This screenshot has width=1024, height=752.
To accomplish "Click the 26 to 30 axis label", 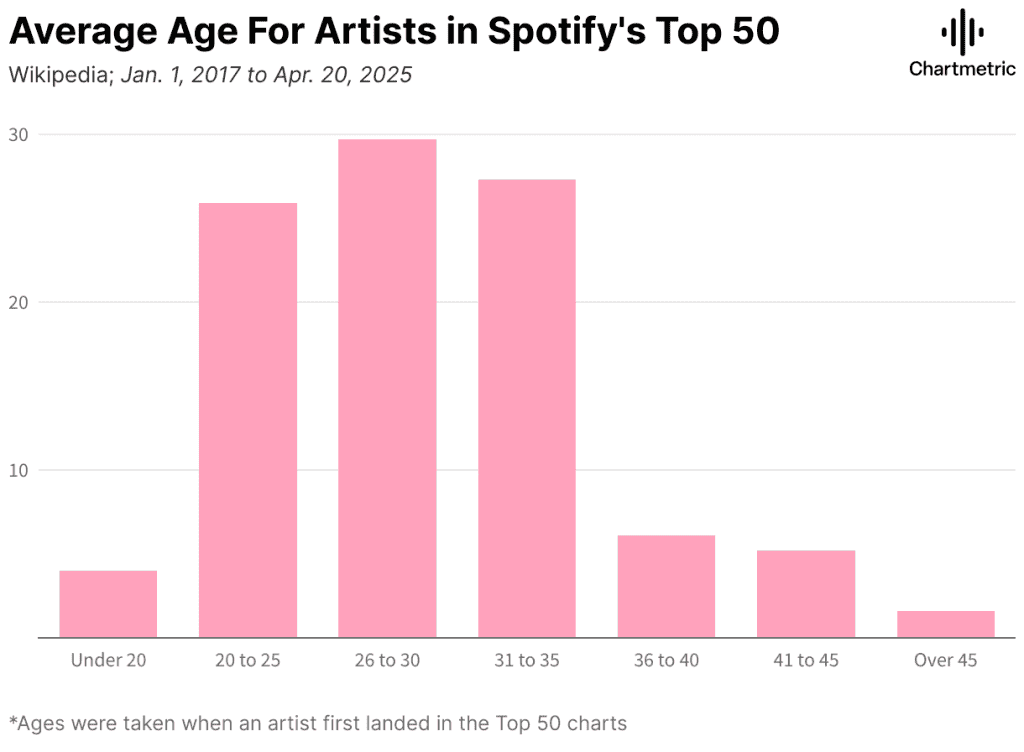I will pos(387,660).
